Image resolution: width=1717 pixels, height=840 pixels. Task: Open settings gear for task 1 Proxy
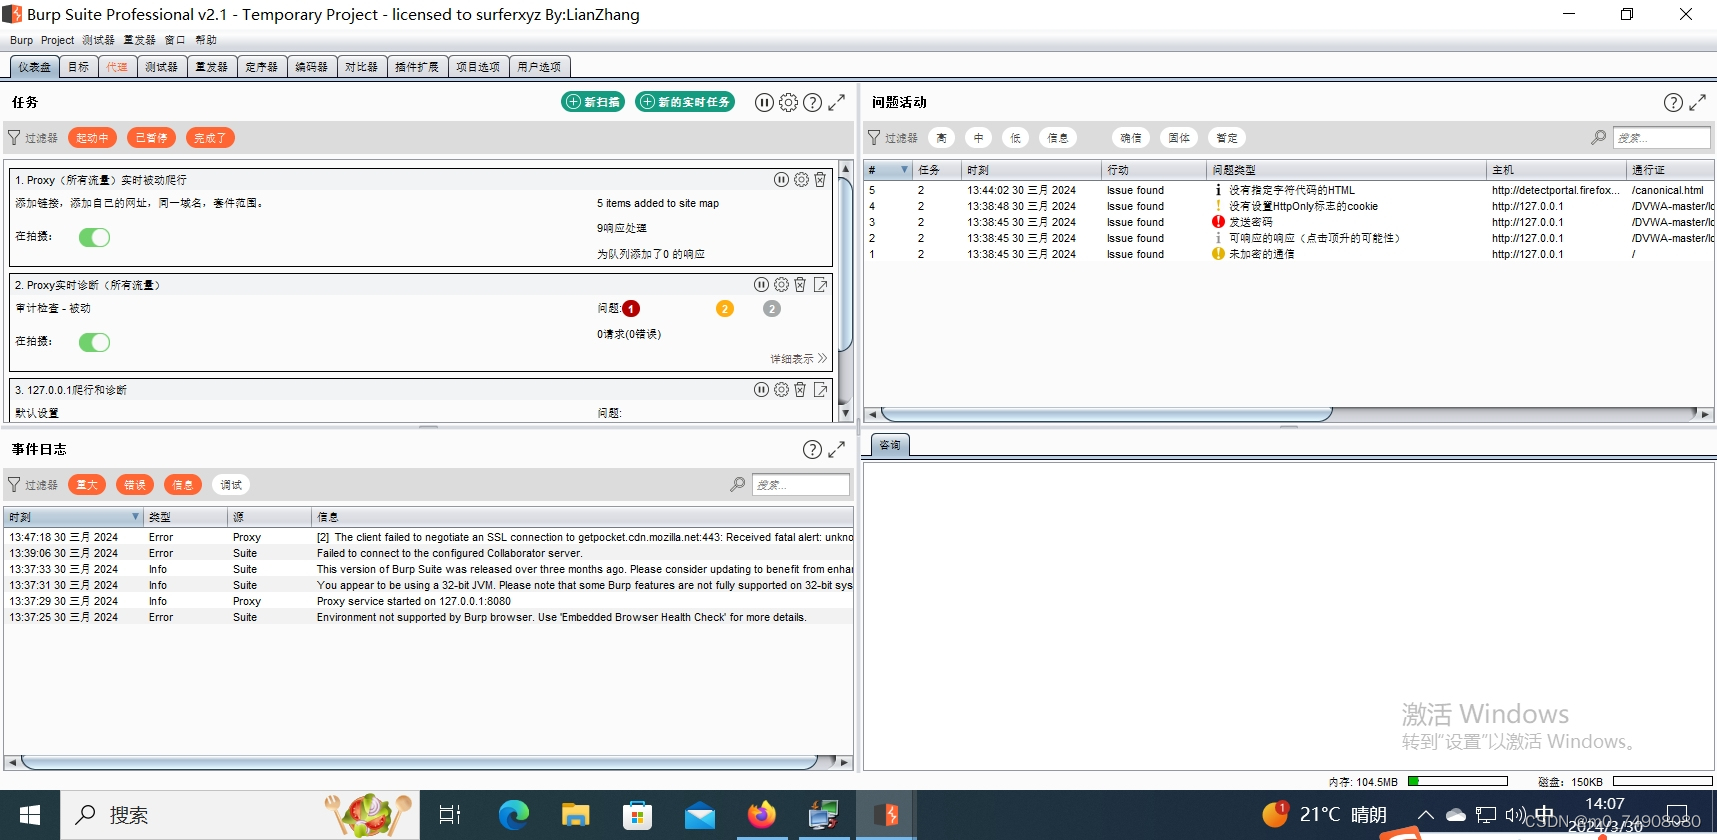pyautogui.click(x=801, y=180)
